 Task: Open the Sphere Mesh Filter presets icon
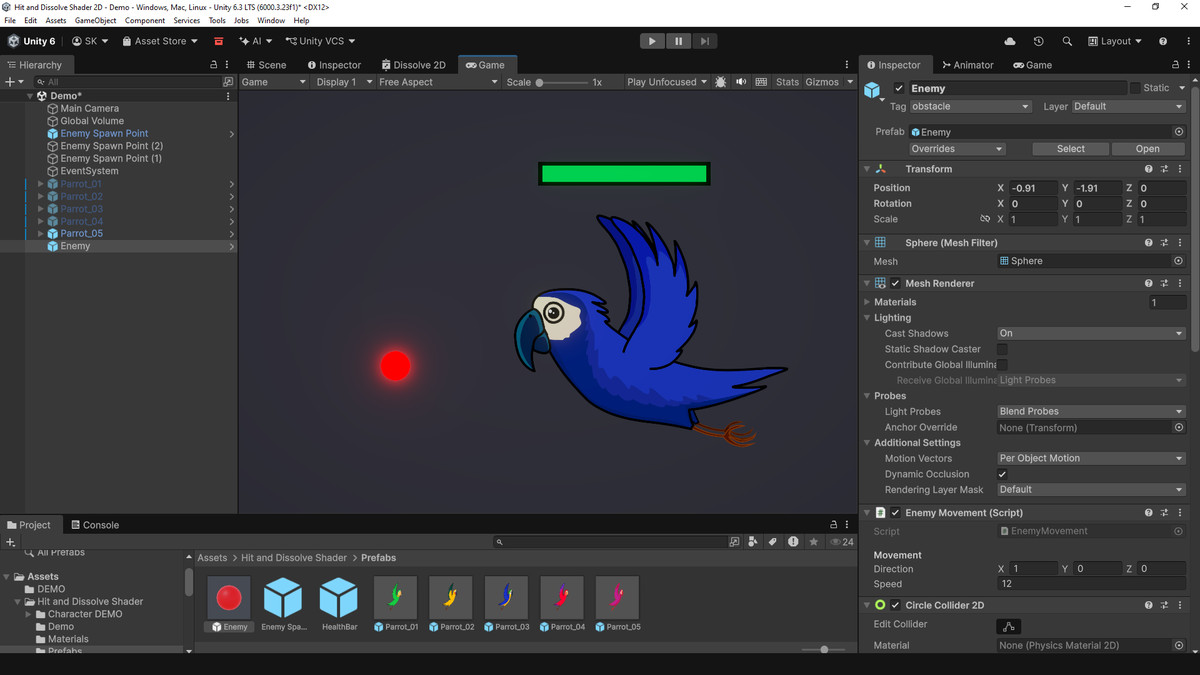[x=1165, y=243]
